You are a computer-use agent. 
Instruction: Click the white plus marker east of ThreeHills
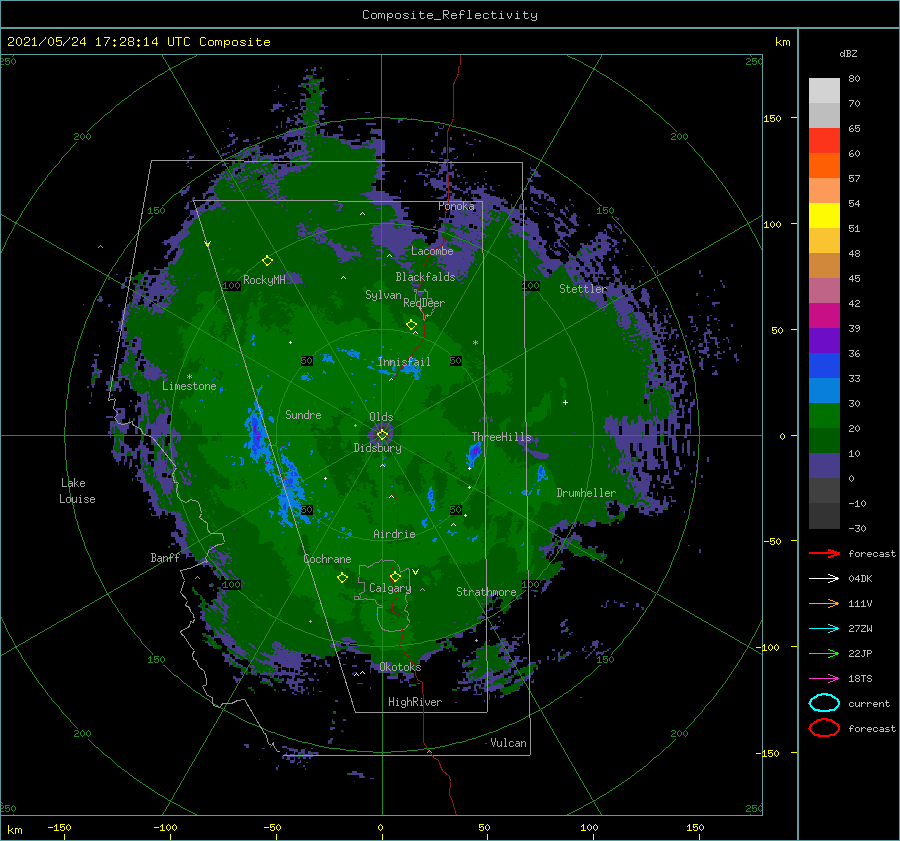click(565, 402)
